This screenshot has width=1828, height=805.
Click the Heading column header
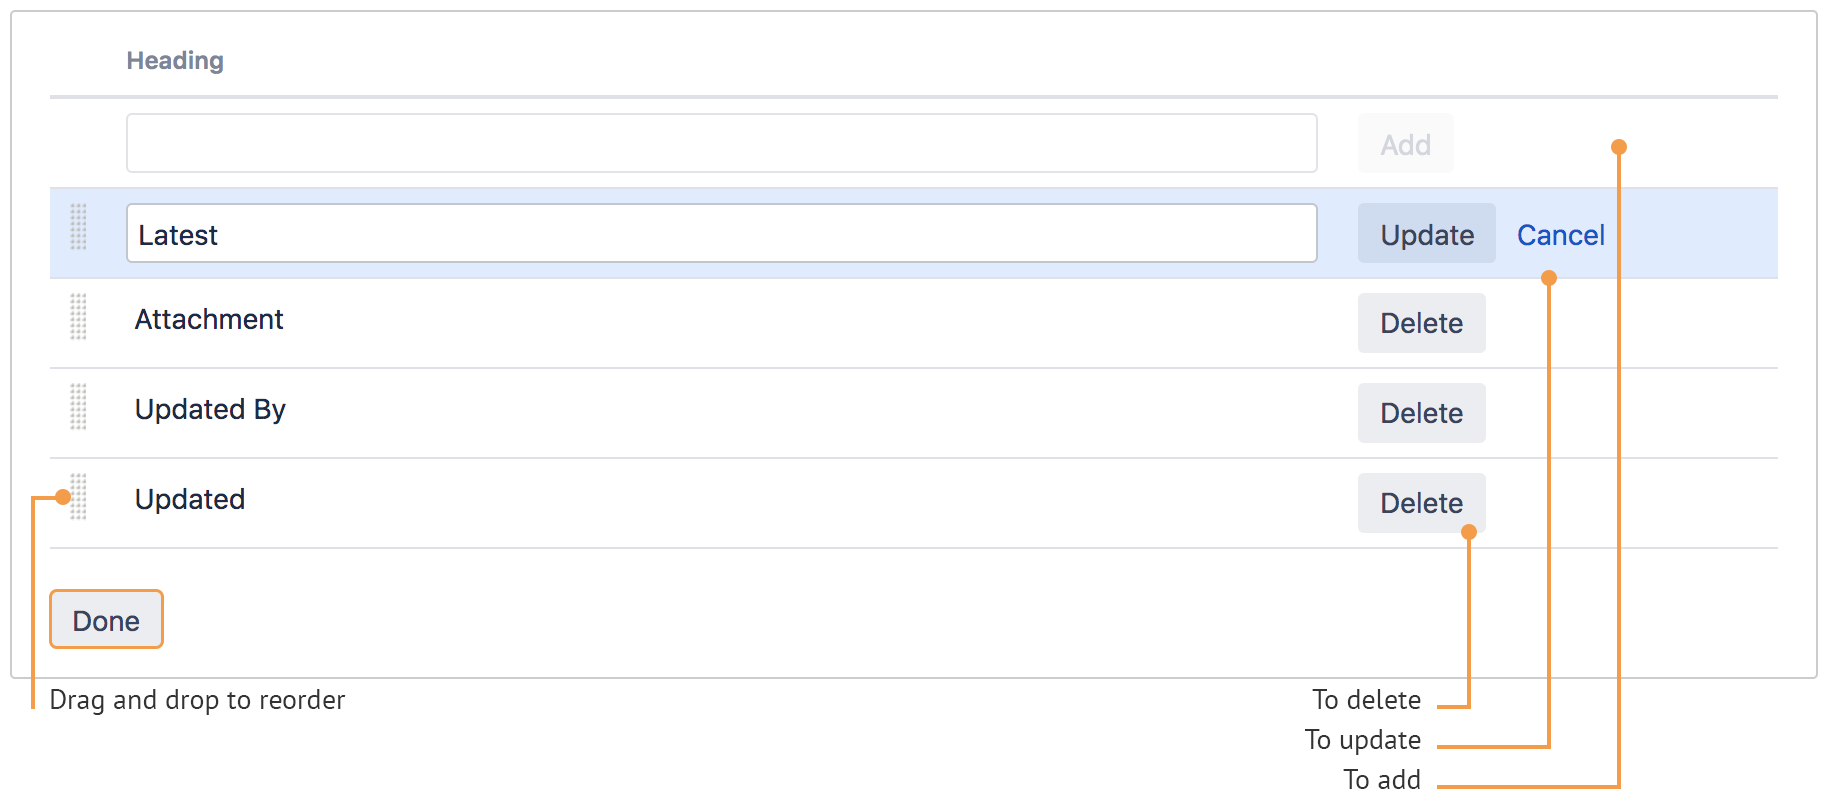[x=176, y=60]
